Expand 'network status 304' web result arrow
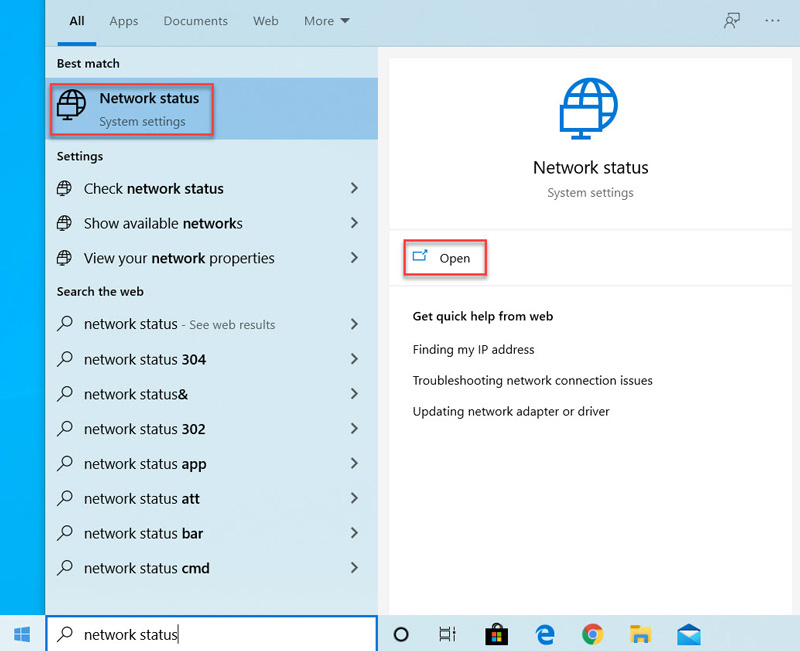800x651 pixels. coord(354,359)
